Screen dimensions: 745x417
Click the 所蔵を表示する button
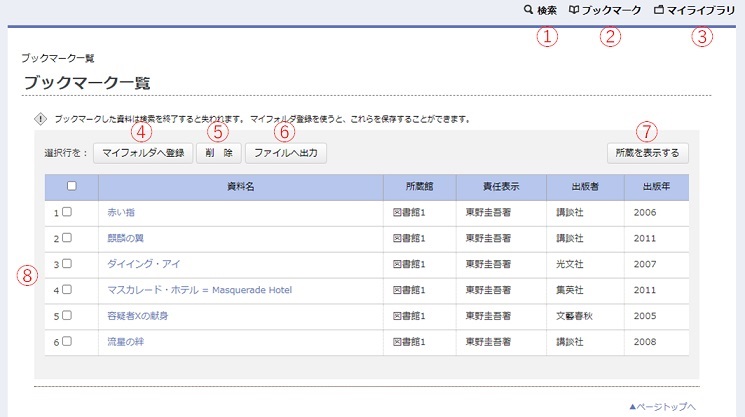point(647,153)
